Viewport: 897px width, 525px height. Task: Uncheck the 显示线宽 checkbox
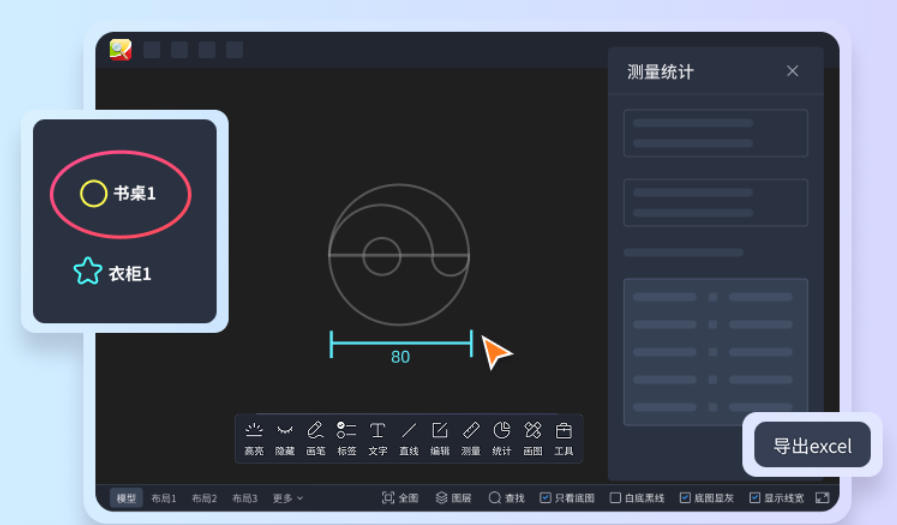(756, 498)
